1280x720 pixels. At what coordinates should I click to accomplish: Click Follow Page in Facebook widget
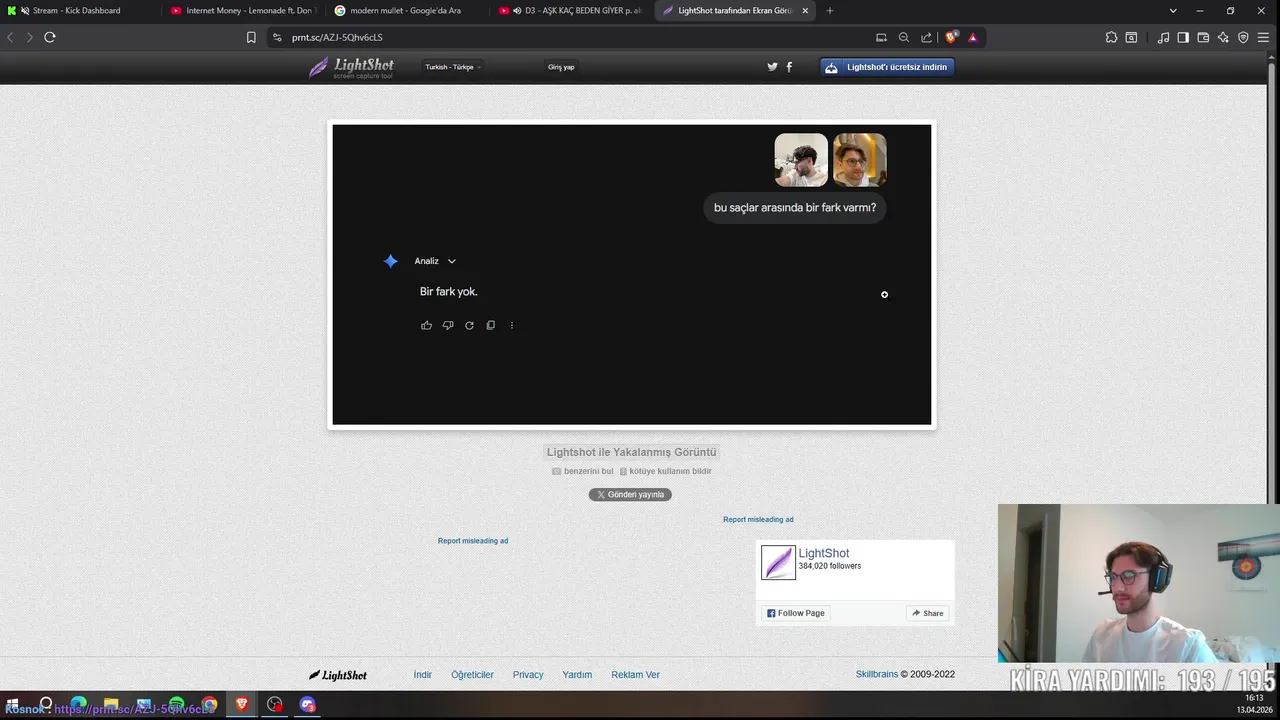click(x=796, y=613)
